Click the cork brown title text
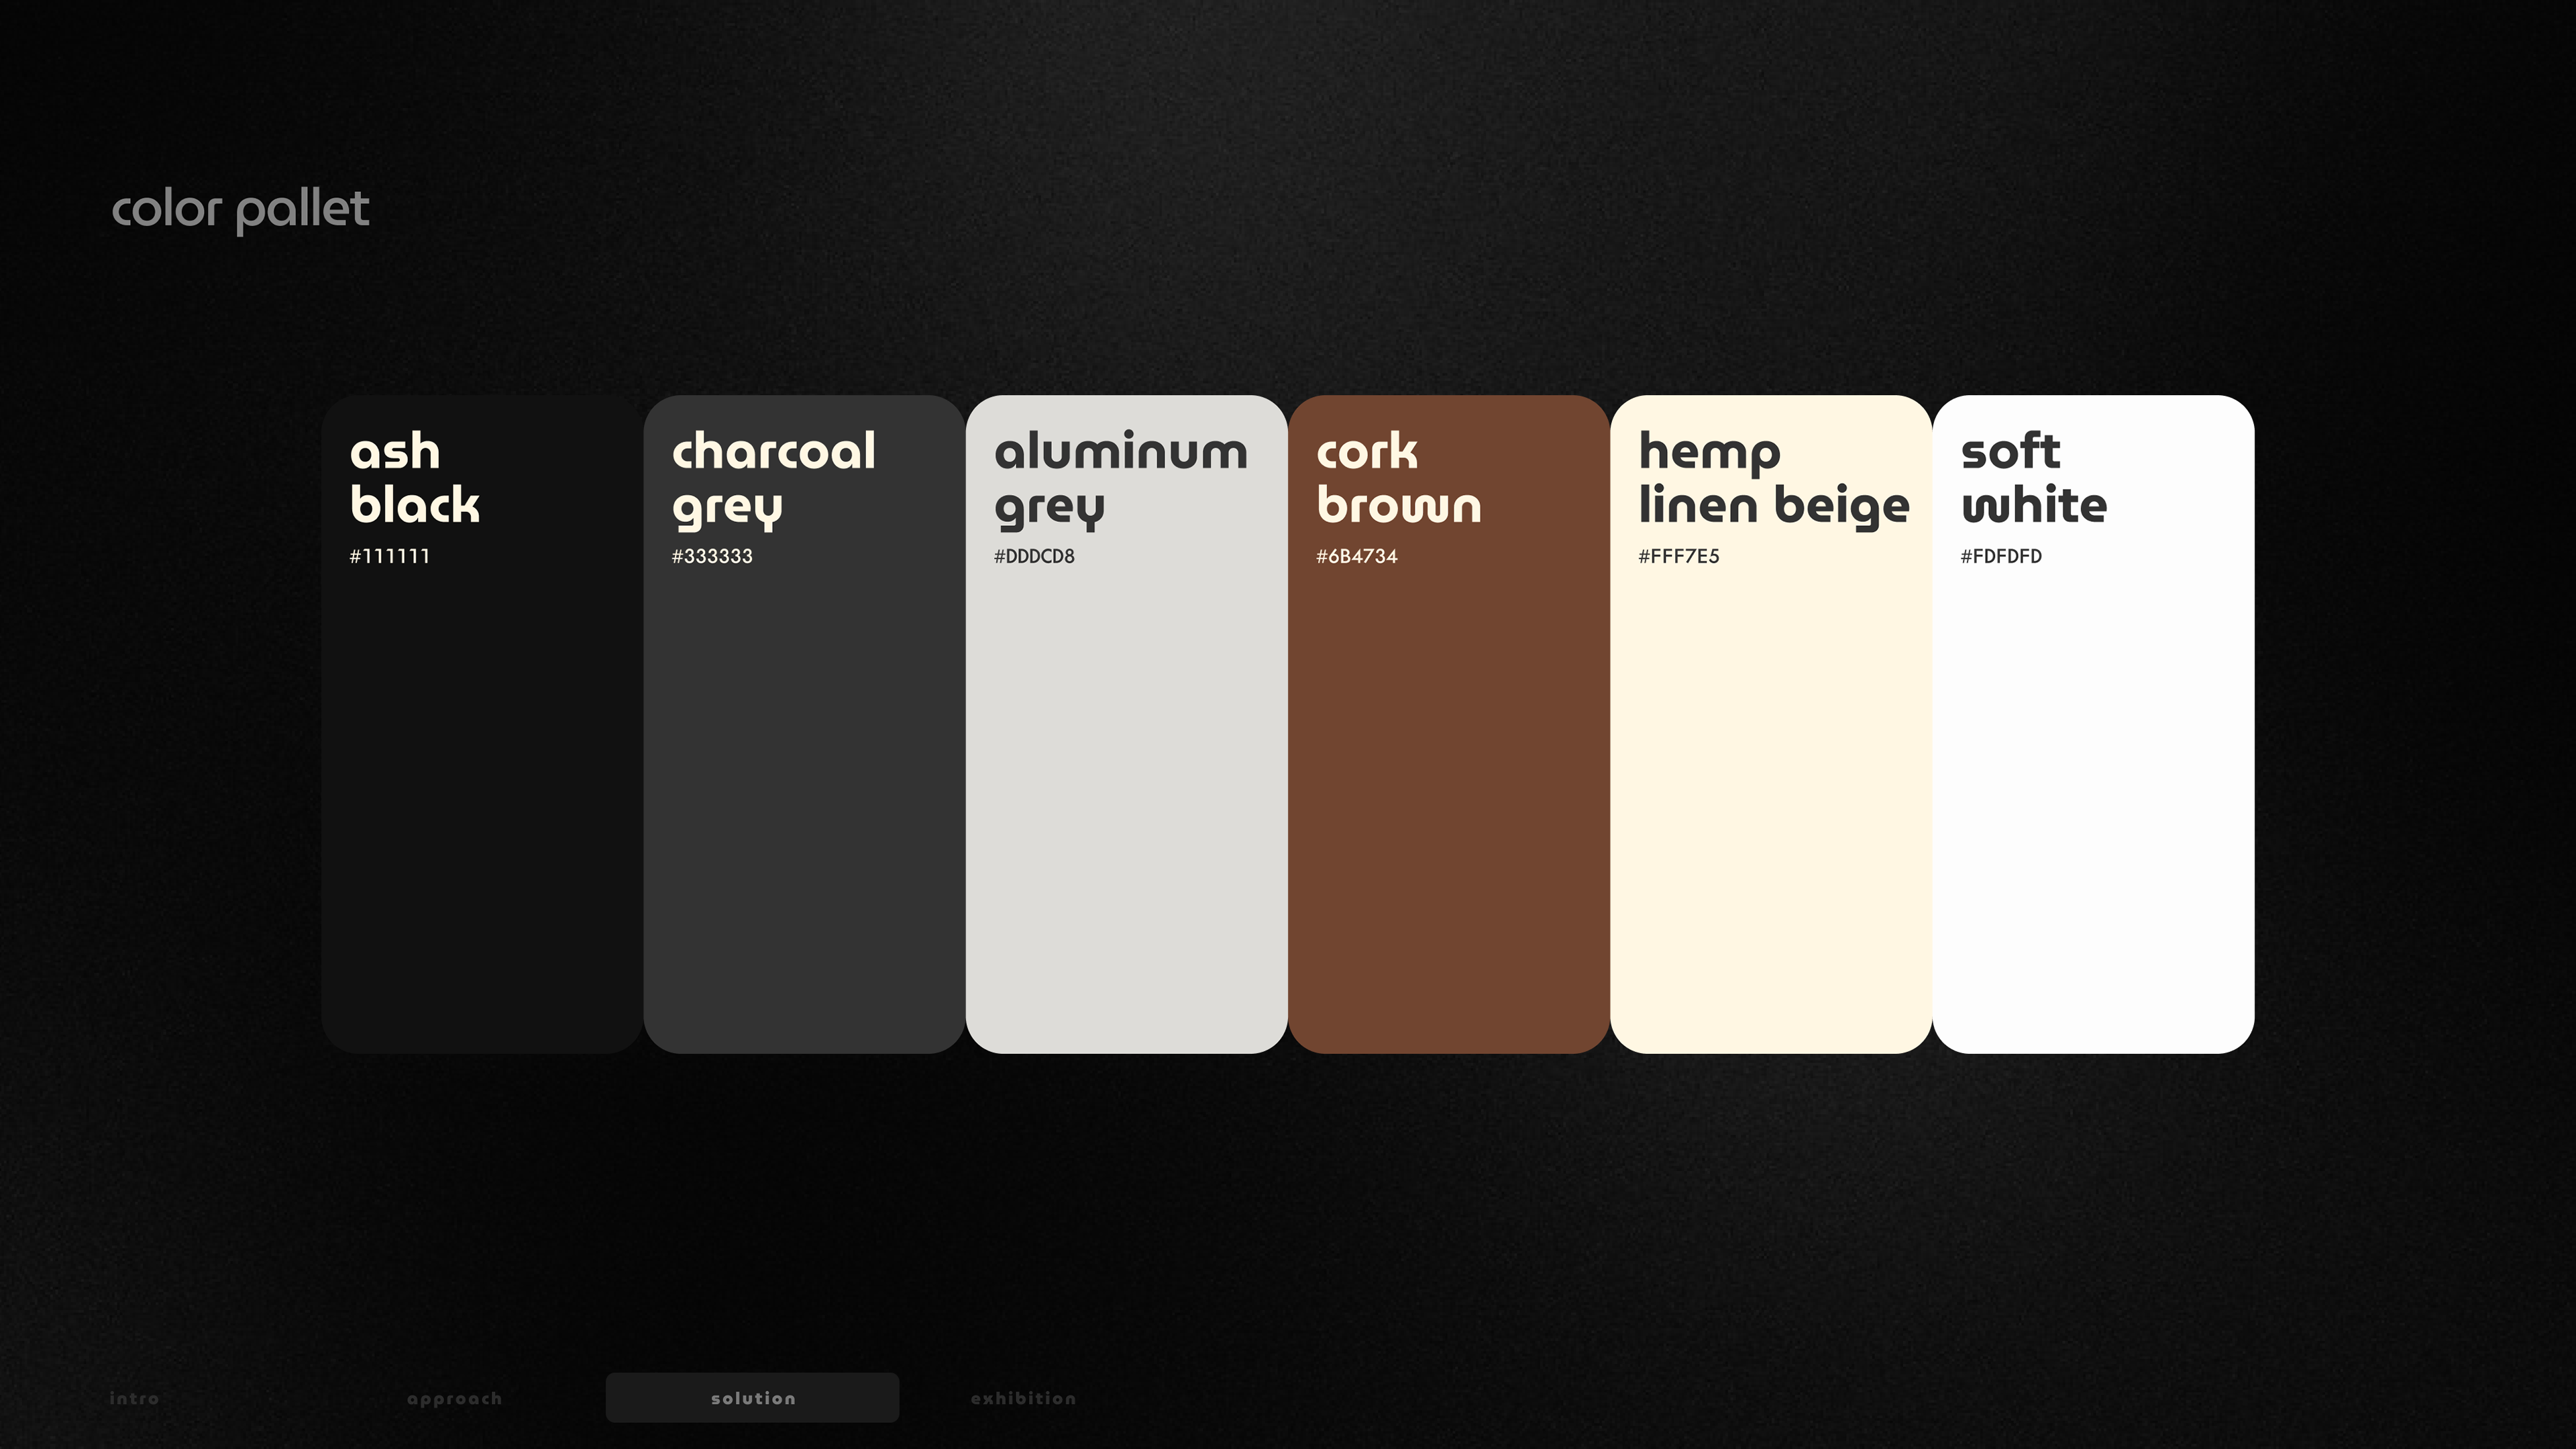 pyautogui.click(x=1398, y=478)
